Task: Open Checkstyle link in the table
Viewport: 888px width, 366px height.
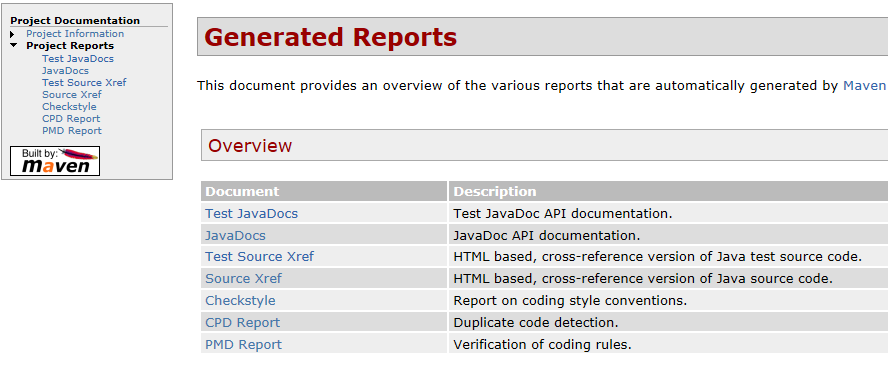Action: [x=240, y=300]
